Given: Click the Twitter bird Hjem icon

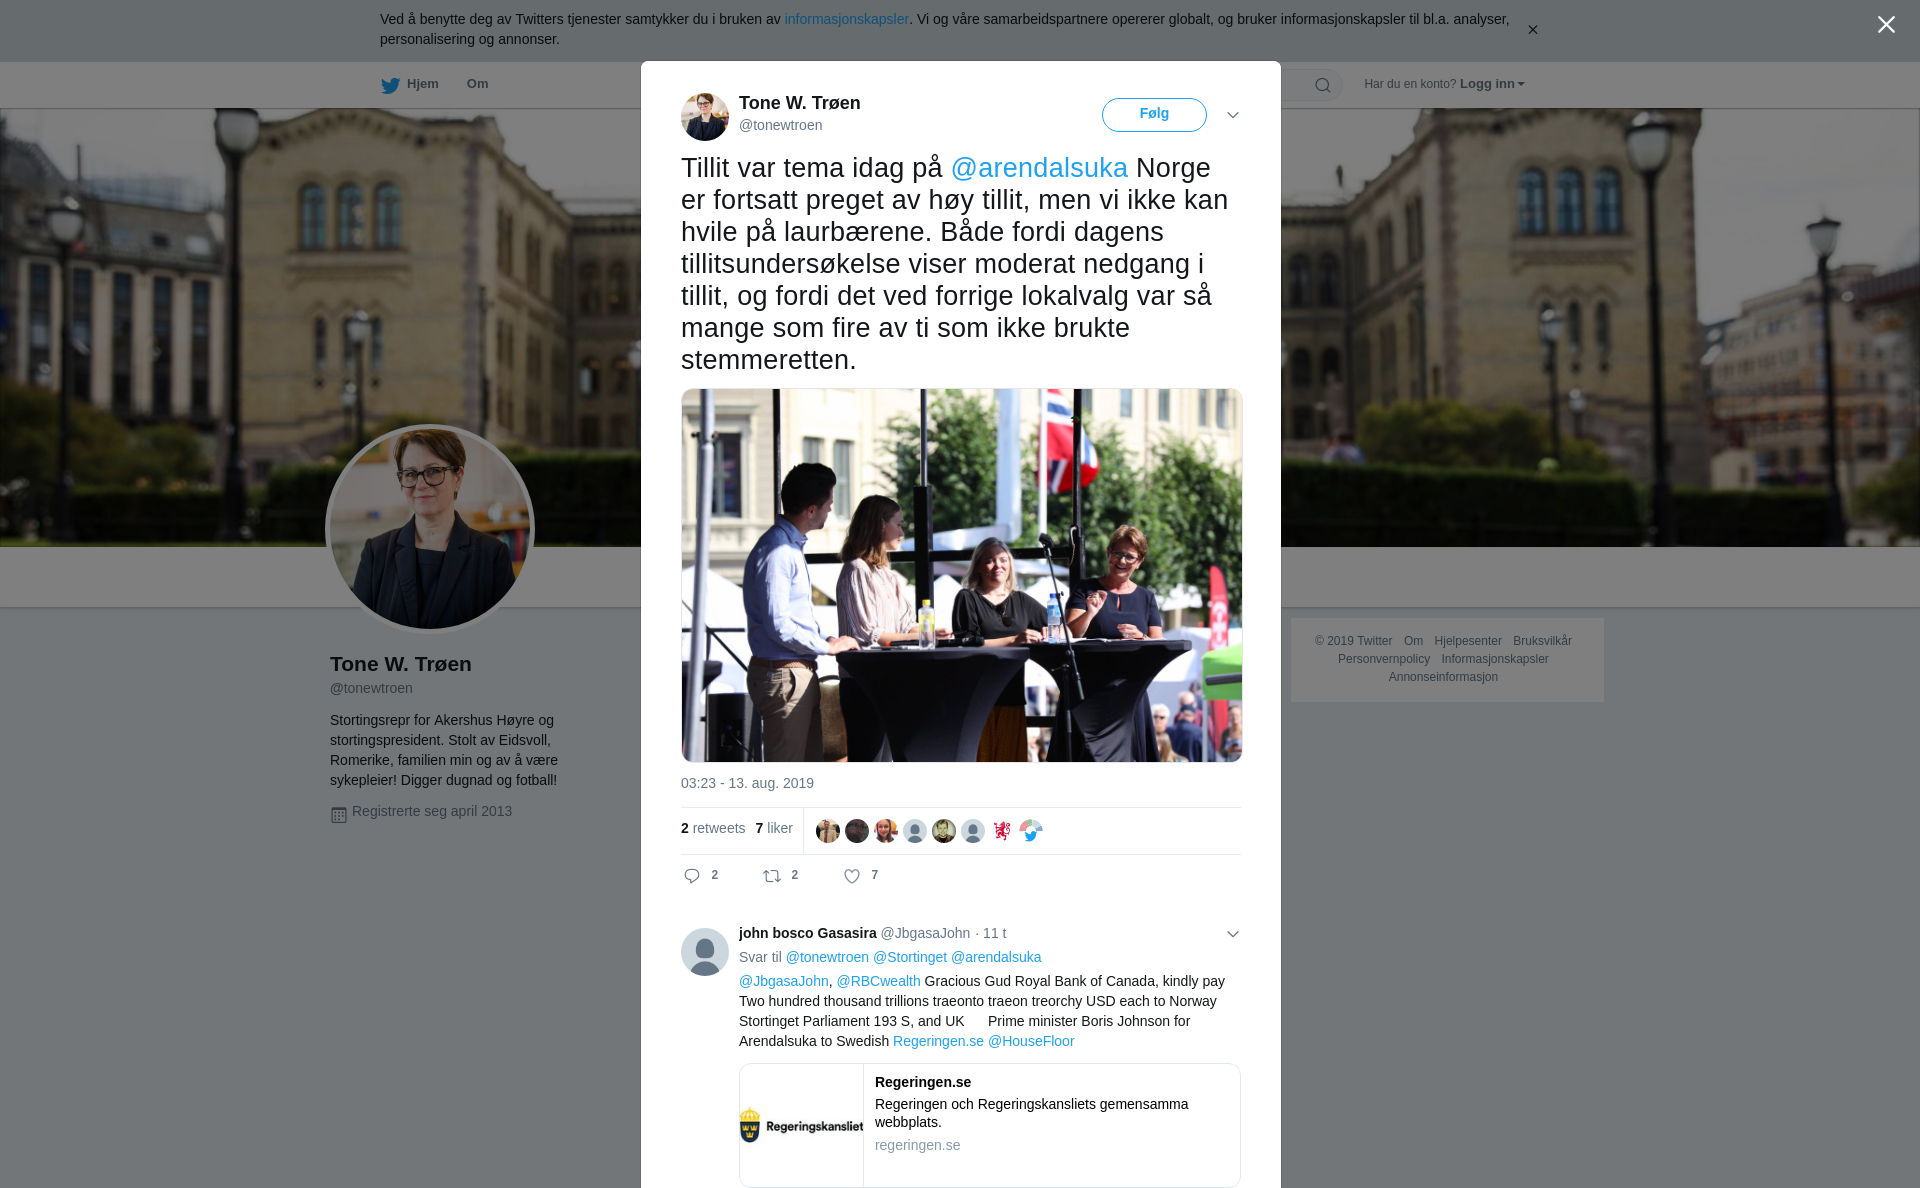Looking at the screenshot, I should pos(390,85).
